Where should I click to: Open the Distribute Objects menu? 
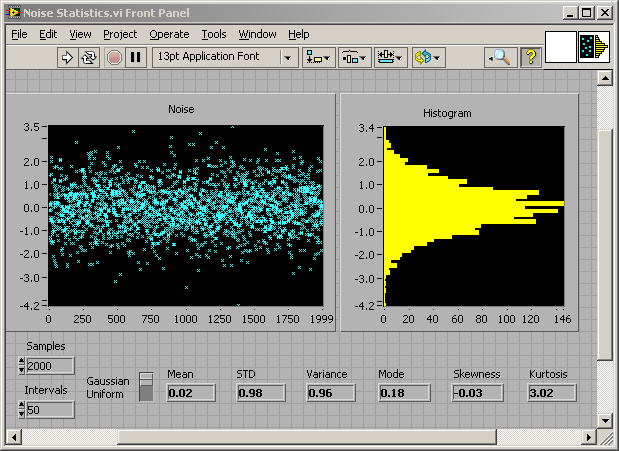355,58
